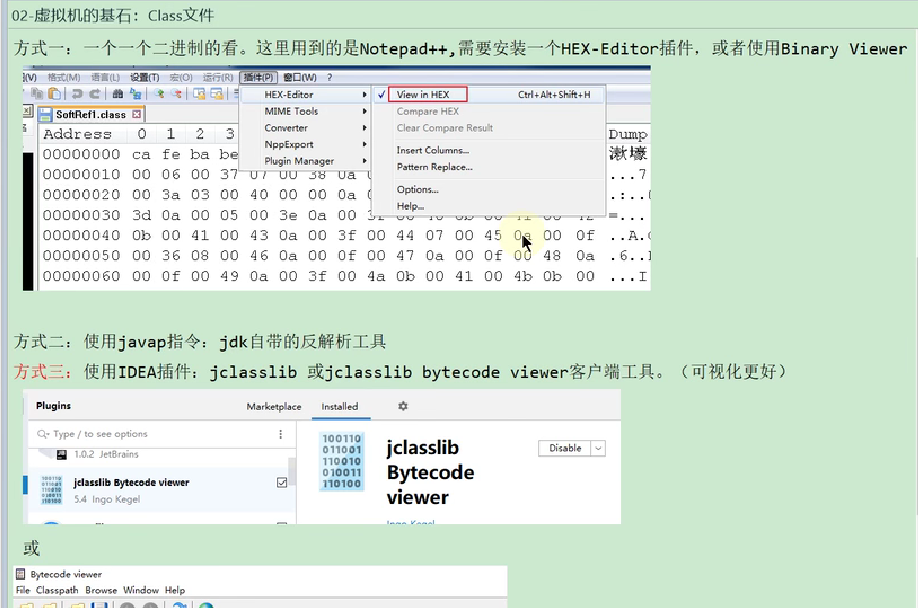Click the Disable button
The image size is (918, 608).
point(564,448)
